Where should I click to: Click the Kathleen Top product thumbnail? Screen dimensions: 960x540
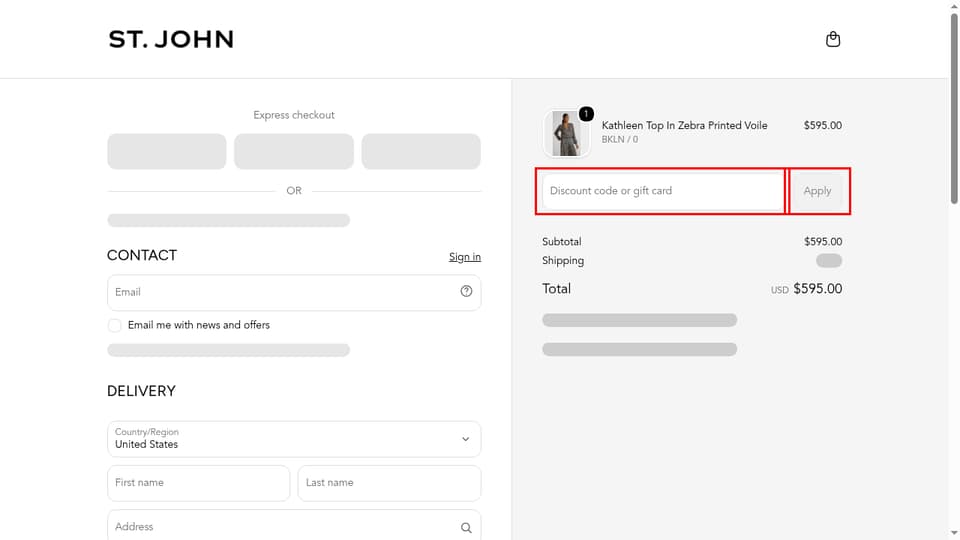pos(566,133)
